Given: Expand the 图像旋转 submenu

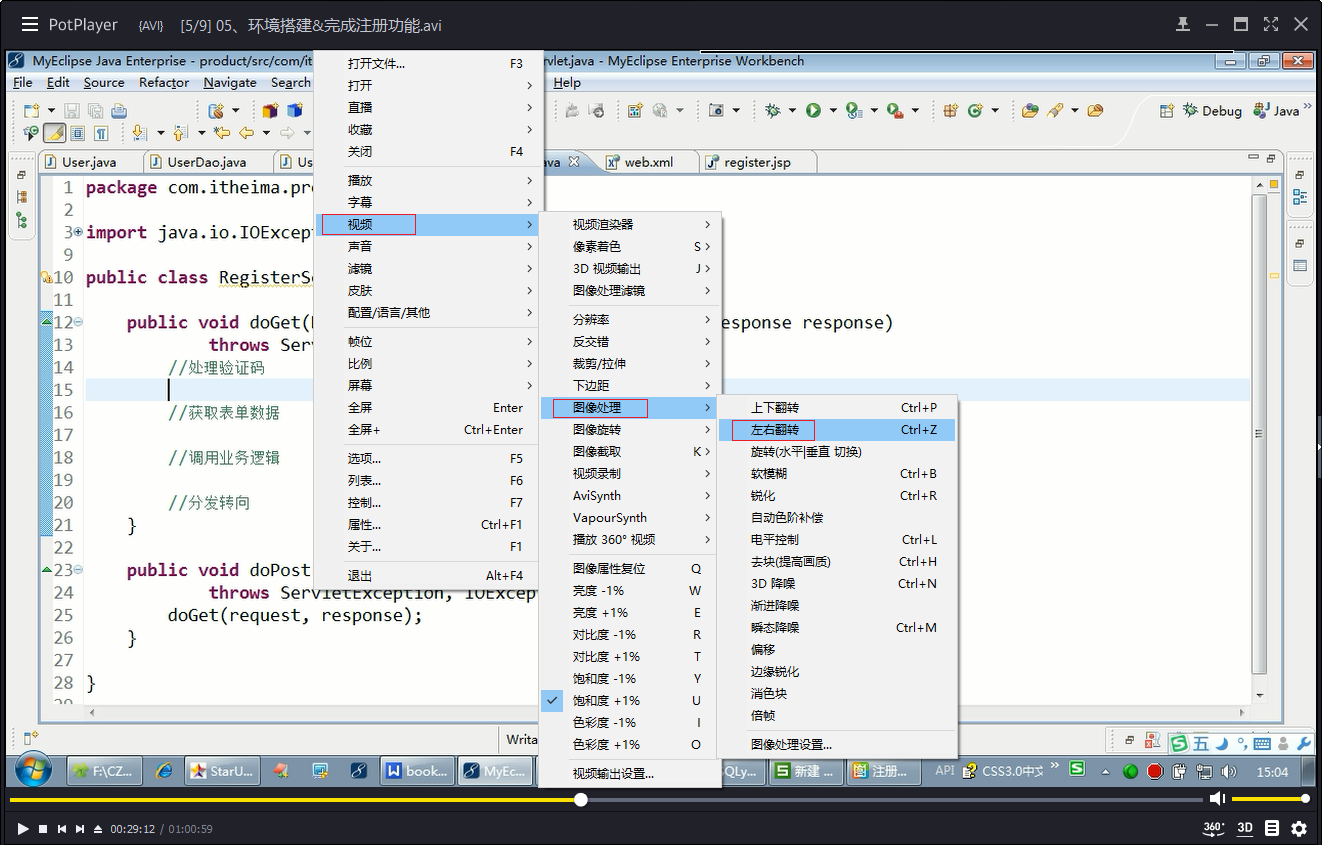Looking at the screenshot, I should [x=630, y=430].
